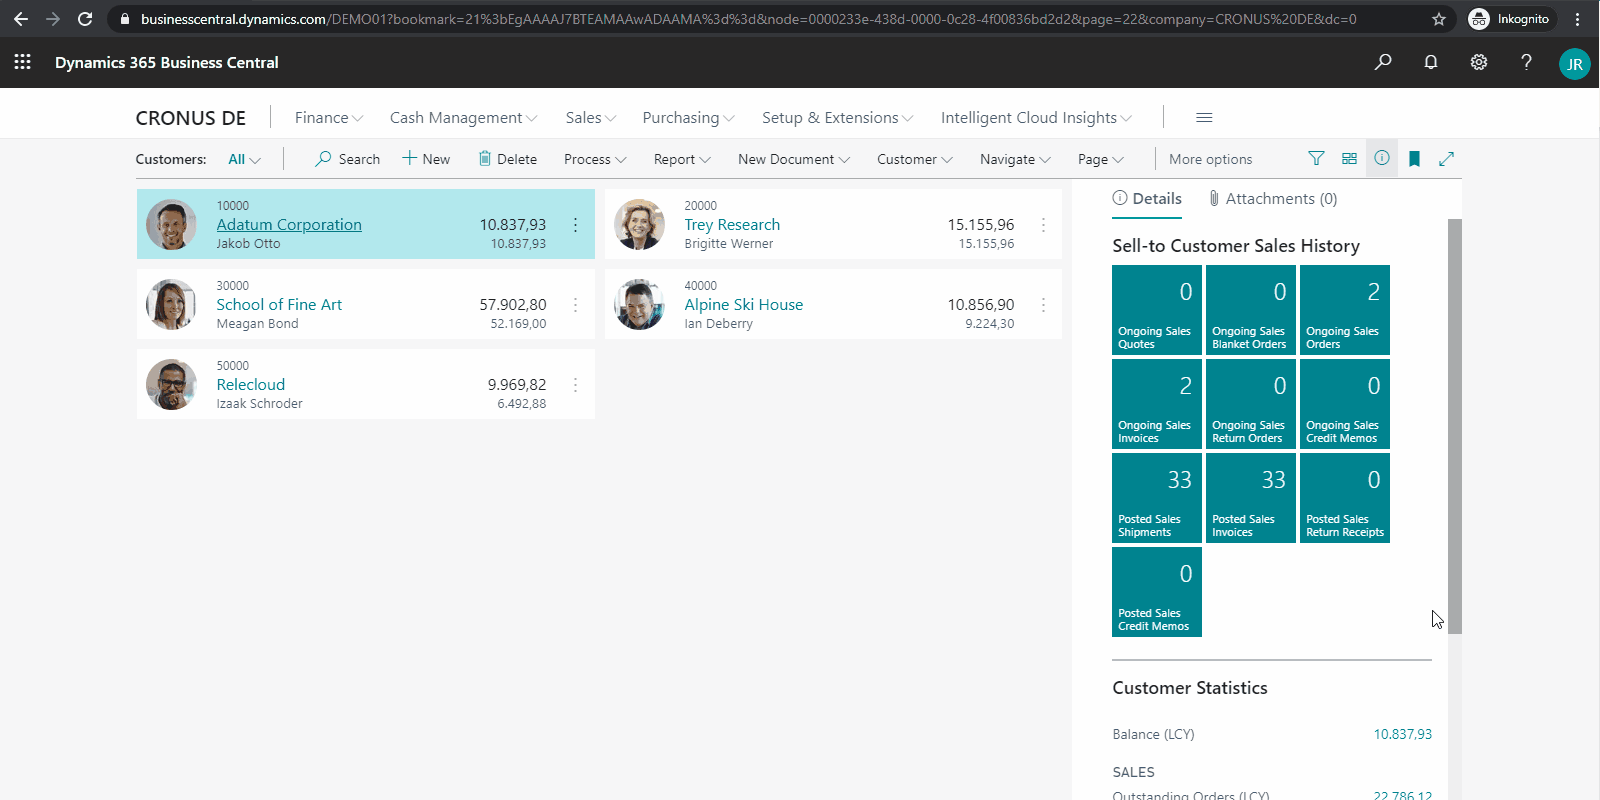Toggle the FactBox information pane icon
Image resolution: width=1600 pixels, height=800 pixels.
coord(1382,158)
